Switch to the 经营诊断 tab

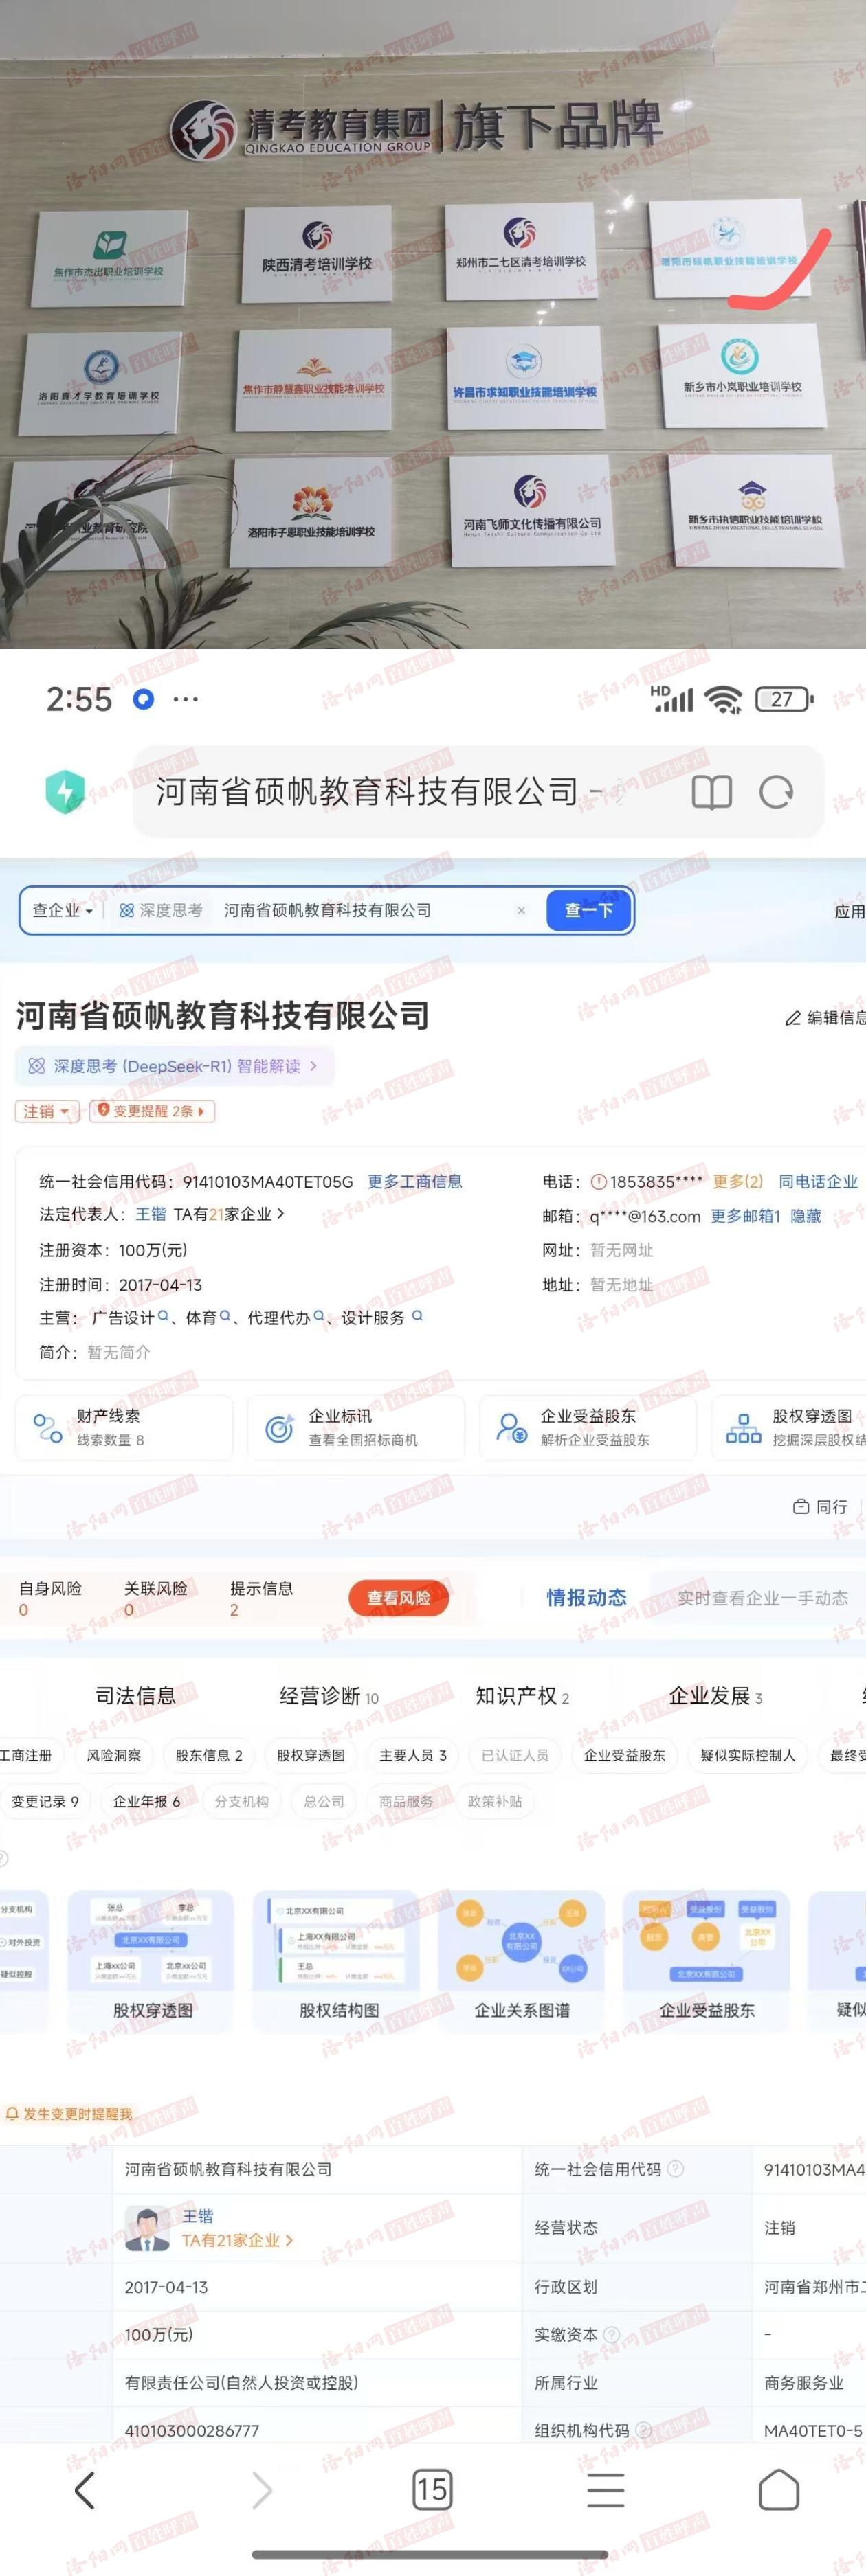pyautogui.click(x=329, y=1695)
